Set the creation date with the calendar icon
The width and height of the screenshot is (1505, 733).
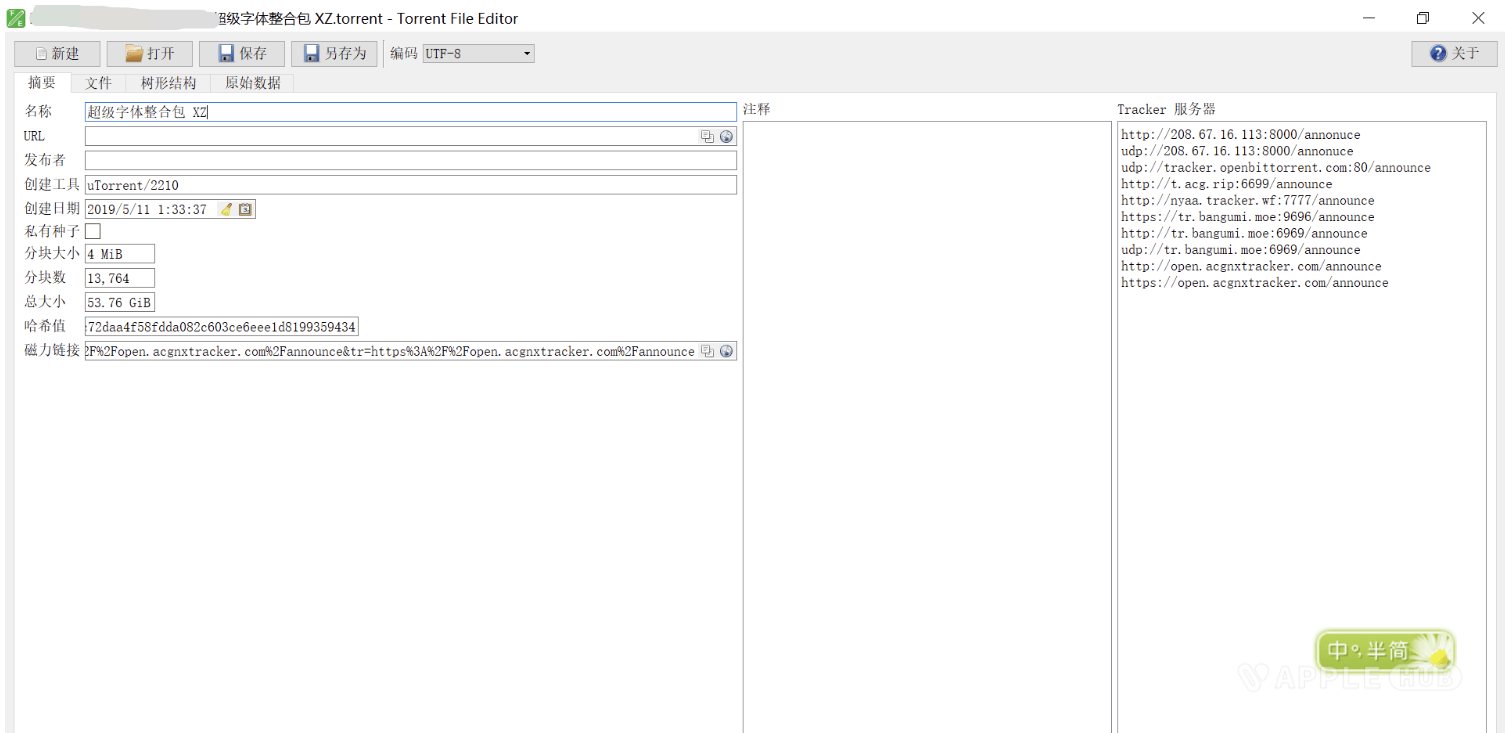click(x=245, y=210)
